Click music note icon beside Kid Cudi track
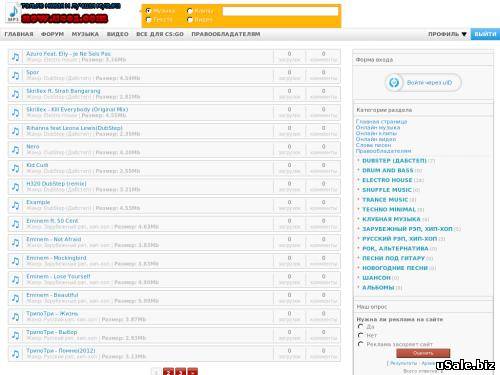The width and height of the screenshot is (500, 375). [15, 168]
